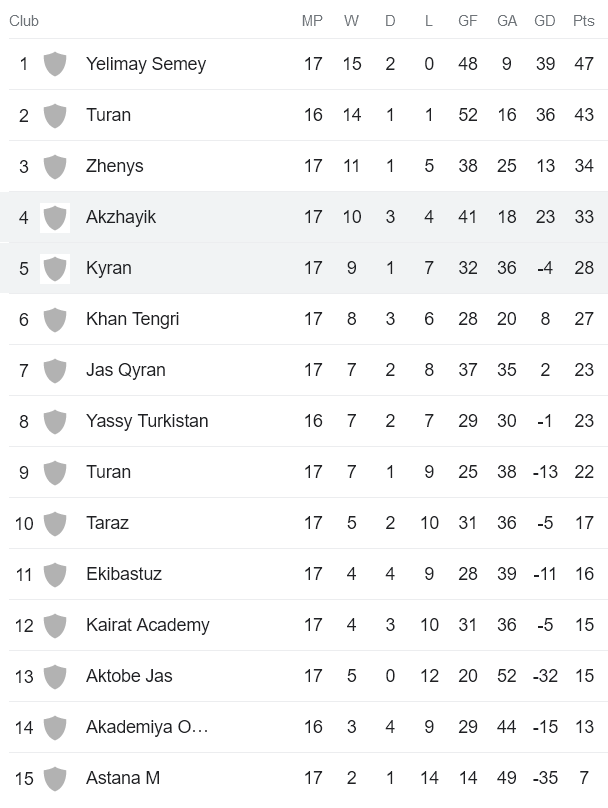Click the Astana M team badge
Screen dimensions: 608x808
55,778
